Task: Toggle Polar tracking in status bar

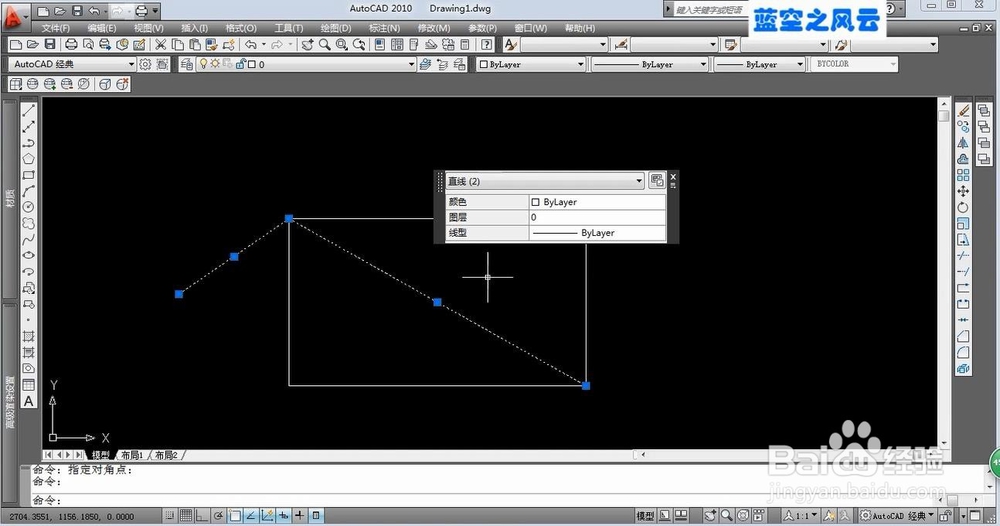Action: click(x=218, y=515)
